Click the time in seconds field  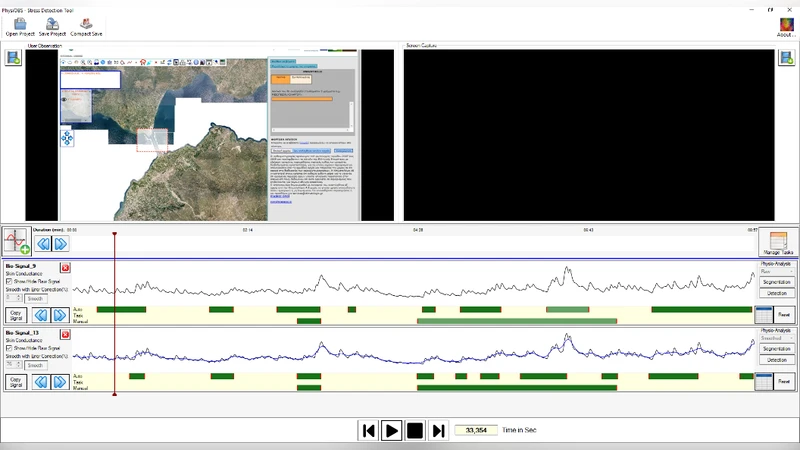[x=476, y=430]
